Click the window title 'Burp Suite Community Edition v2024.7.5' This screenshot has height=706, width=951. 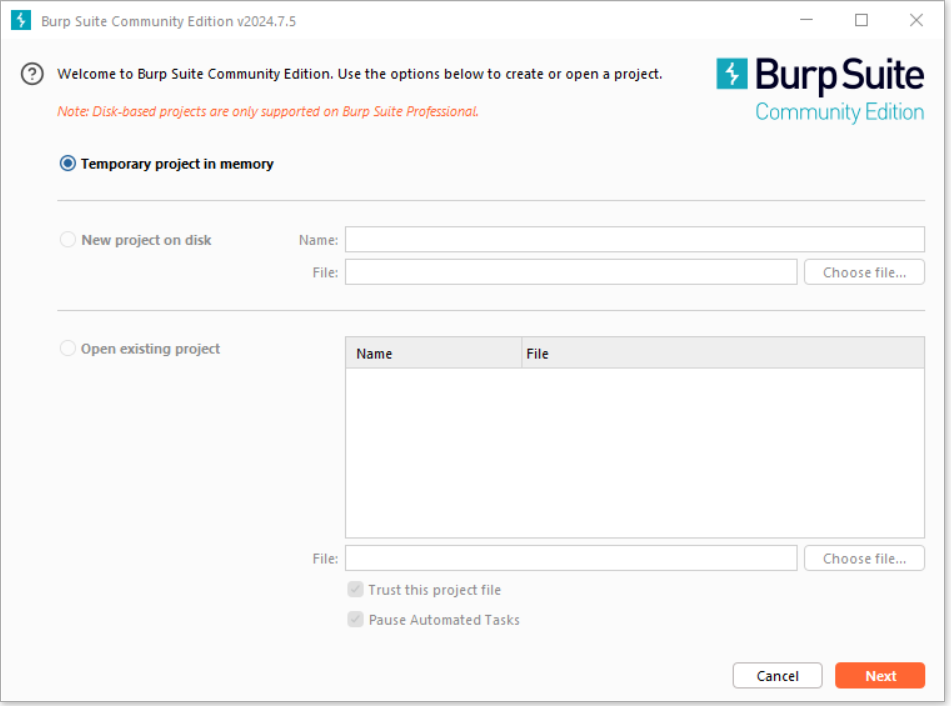coord(169,21)
